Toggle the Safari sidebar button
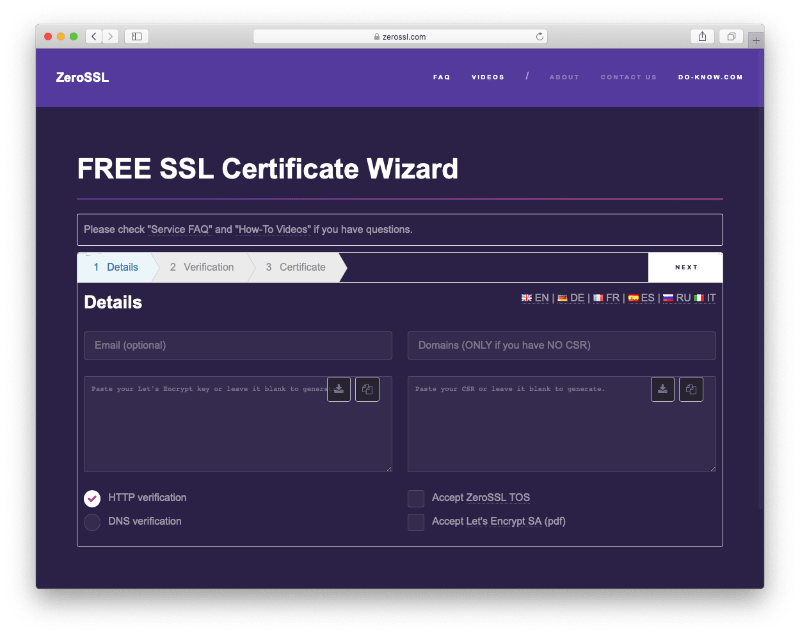800x636 pixels. tap(137, 36)
